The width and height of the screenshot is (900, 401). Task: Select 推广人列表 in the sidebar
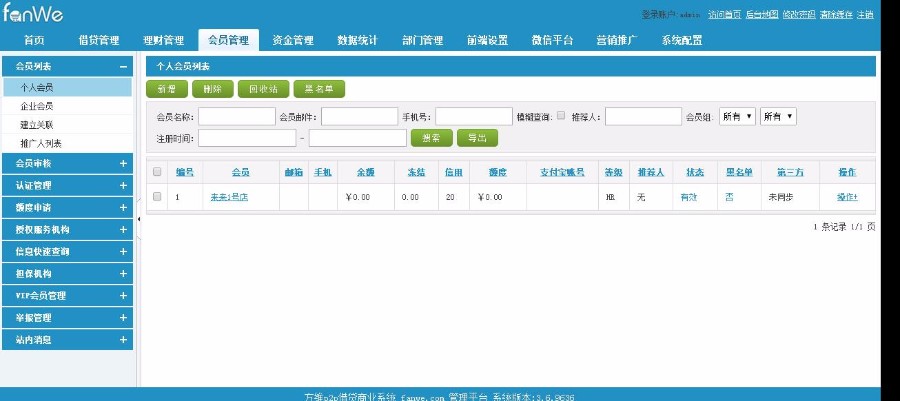click(67, 143)
